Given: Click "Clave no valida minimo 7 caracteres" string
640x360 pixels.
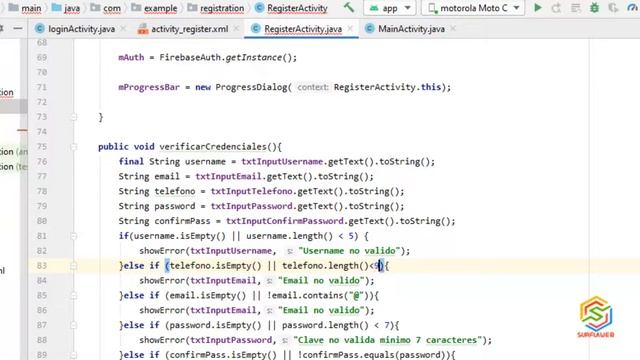Looking at the screenshot, I should point(387,340).
